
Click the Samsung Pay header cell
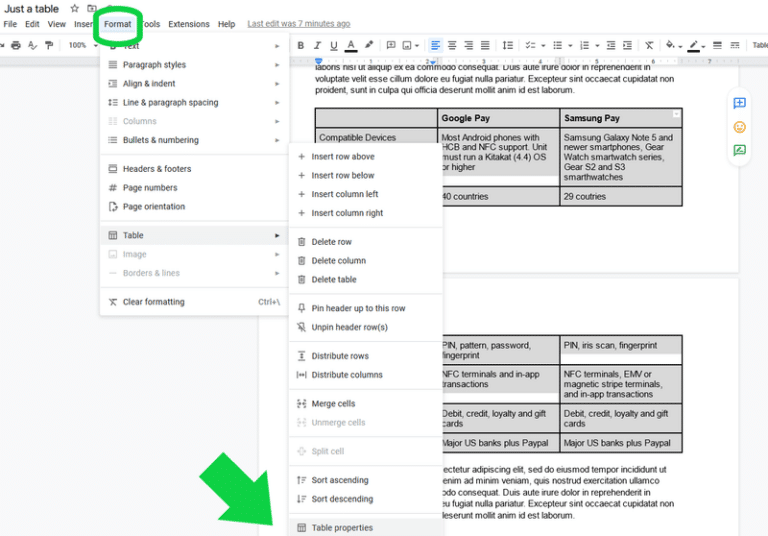click(x=621, y=118)
